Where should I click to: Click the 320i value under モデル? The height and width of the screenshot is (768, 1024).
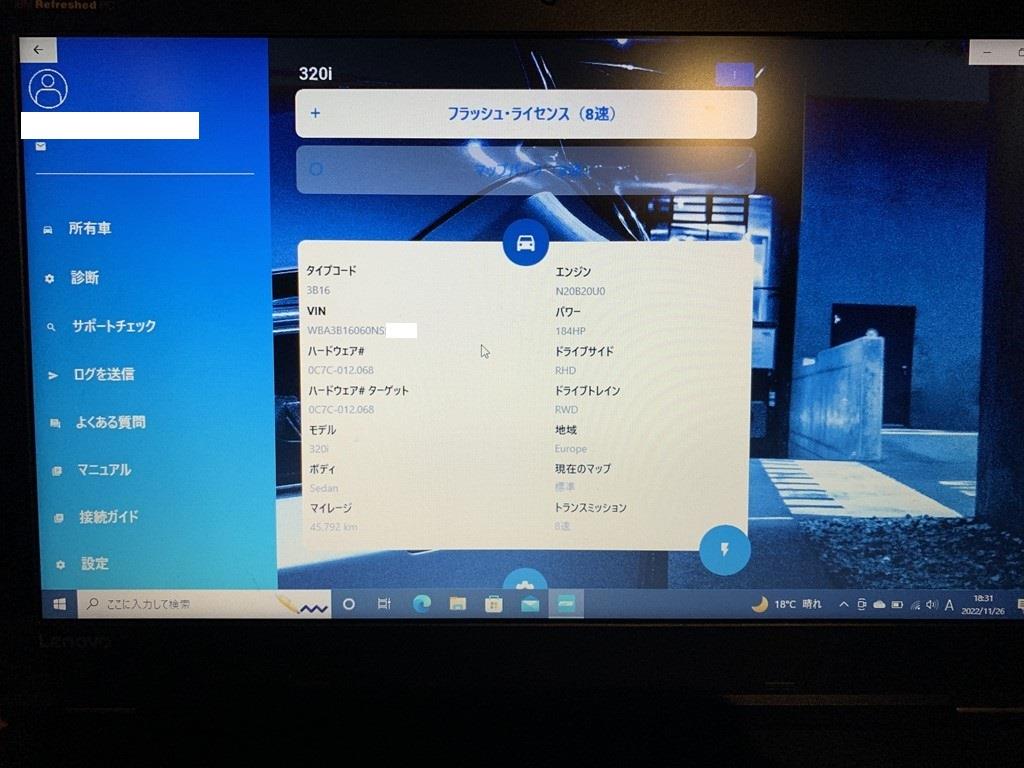click(x=319, y=449)
